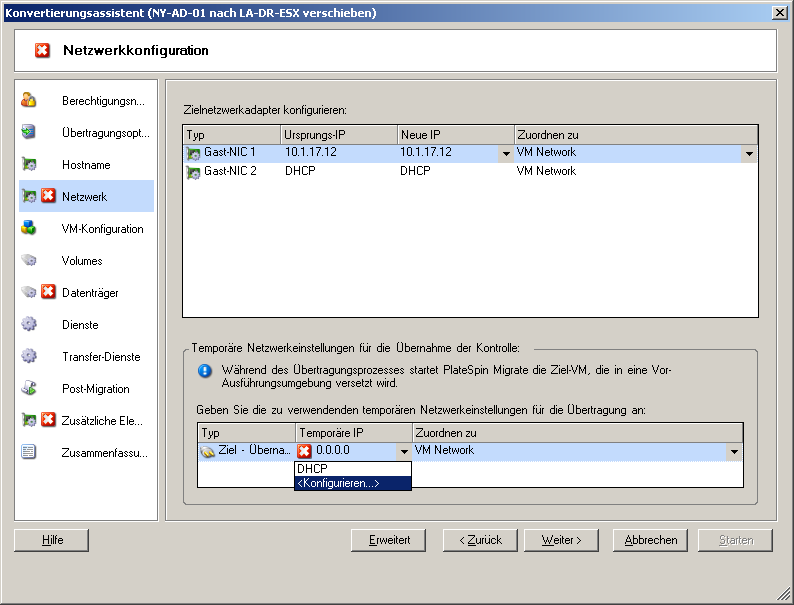Click the Typ column header in the adapter table
The height and width of the screenshot is (605, 794).
tap(231, 135)
